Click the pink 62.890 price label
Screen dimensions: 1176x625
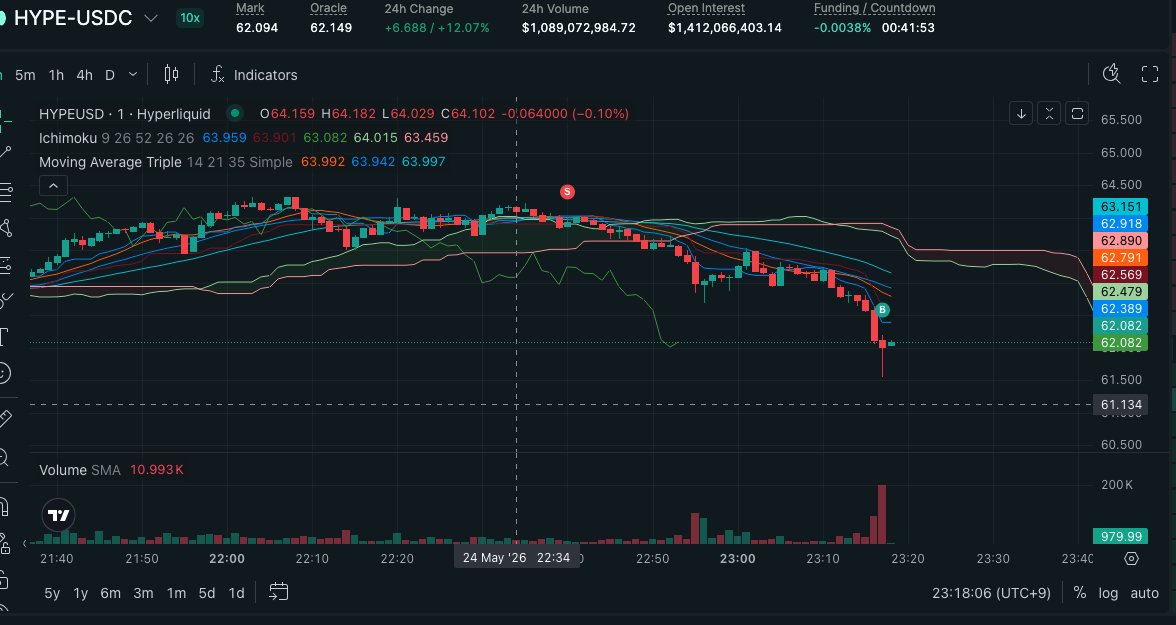[x=1120, y=241]
